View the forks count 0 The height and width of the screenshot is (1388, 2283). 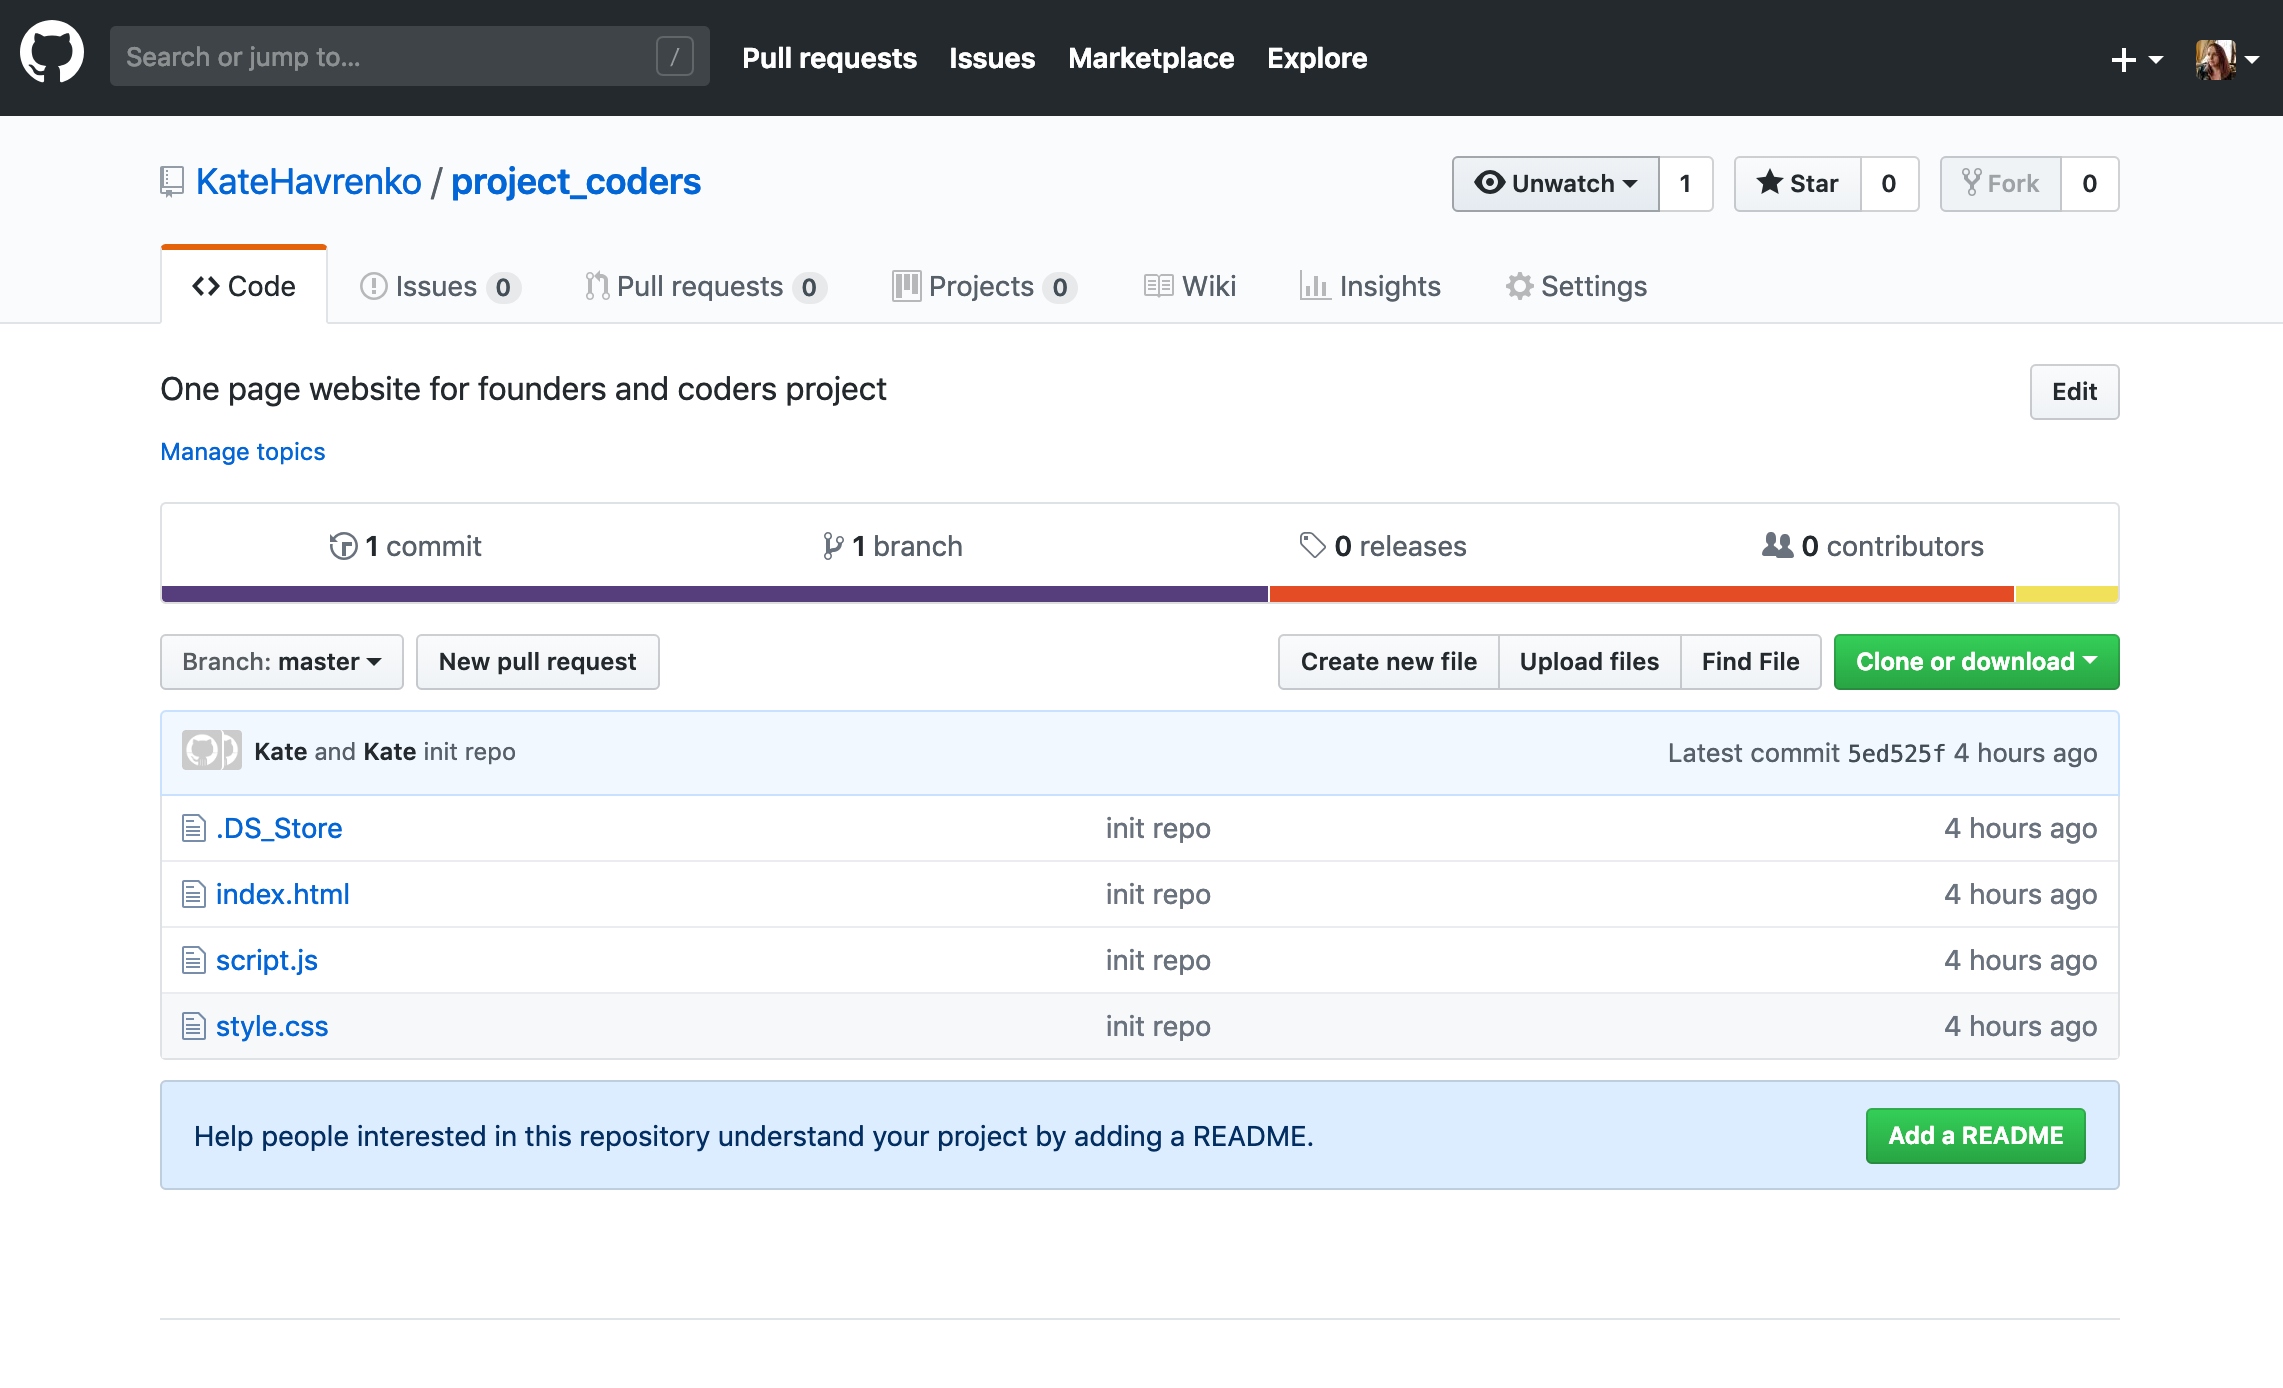2090,184
